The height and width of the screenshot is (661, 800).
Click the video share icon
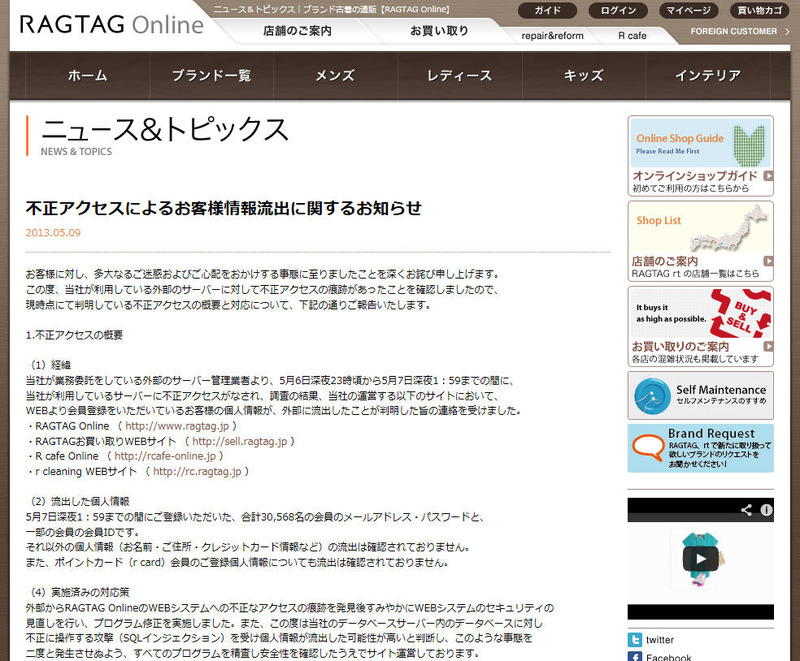(746, 510)
